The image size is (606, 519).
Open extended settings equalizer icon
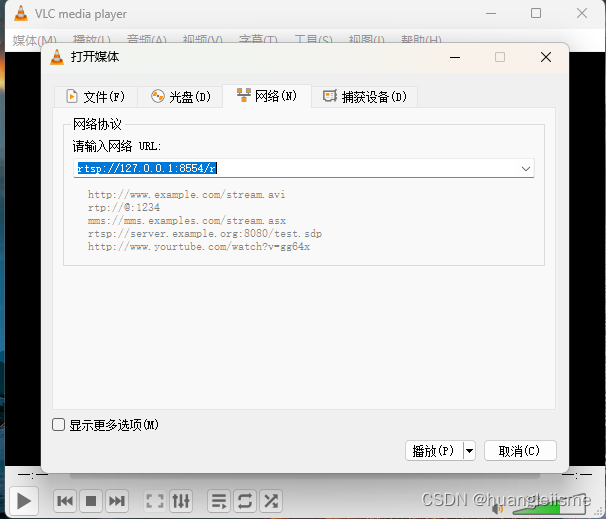pyautogui.click(x=181, y=501)
